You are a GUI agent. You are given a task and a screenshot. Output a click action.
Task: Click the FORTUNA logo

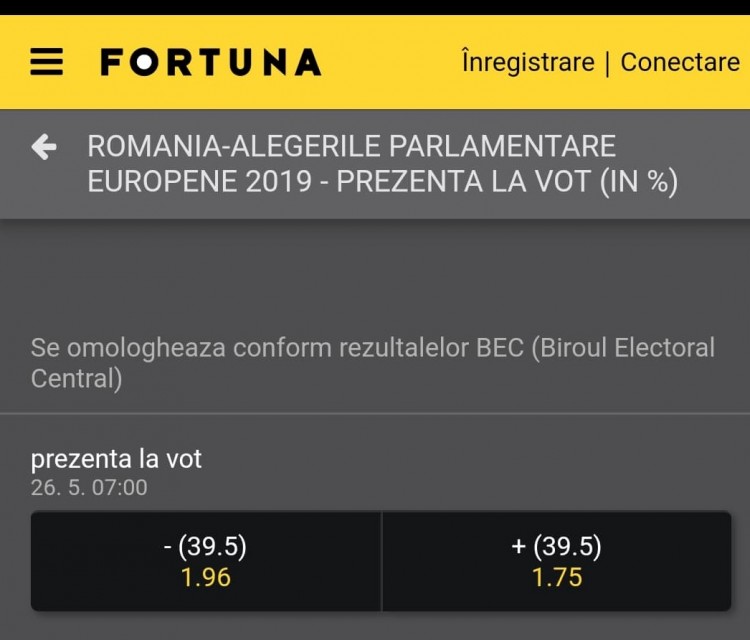tap(210, 63)
